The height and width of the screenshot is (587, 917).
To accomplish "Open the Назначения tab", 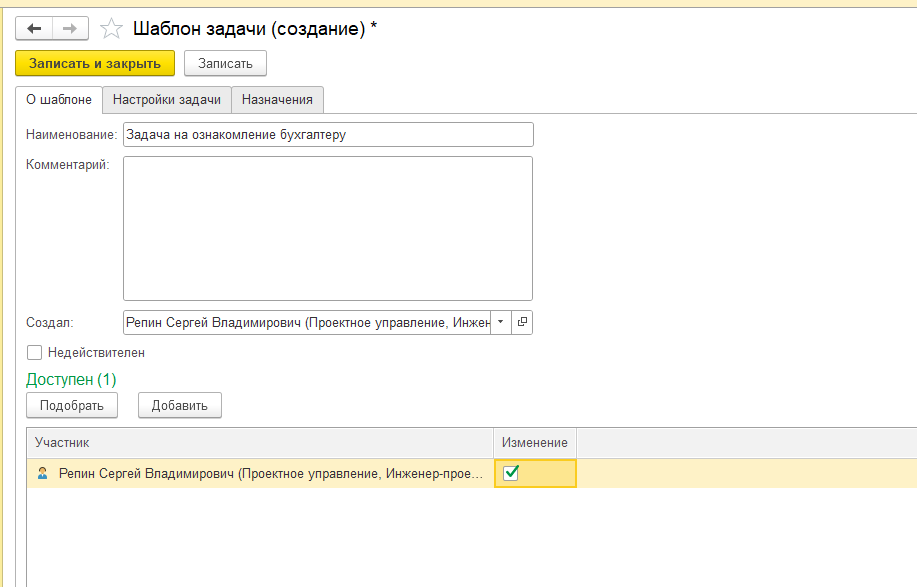I will point(277,100).
